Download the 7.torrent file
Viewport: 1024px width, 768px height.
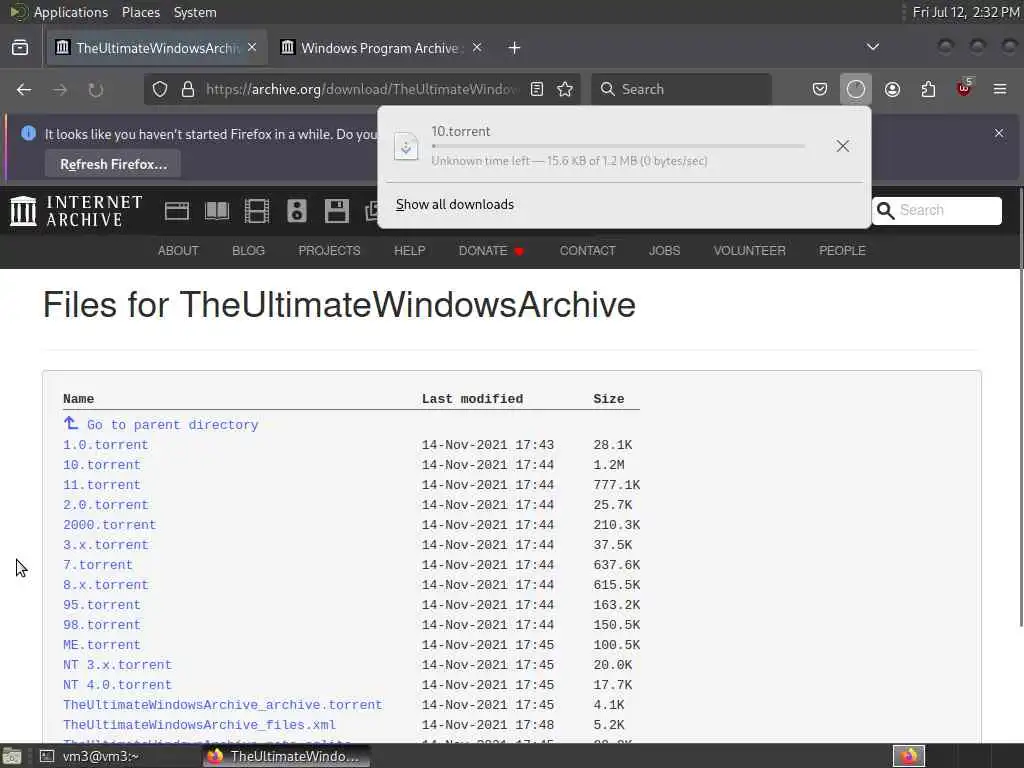[x=97, y=565]
